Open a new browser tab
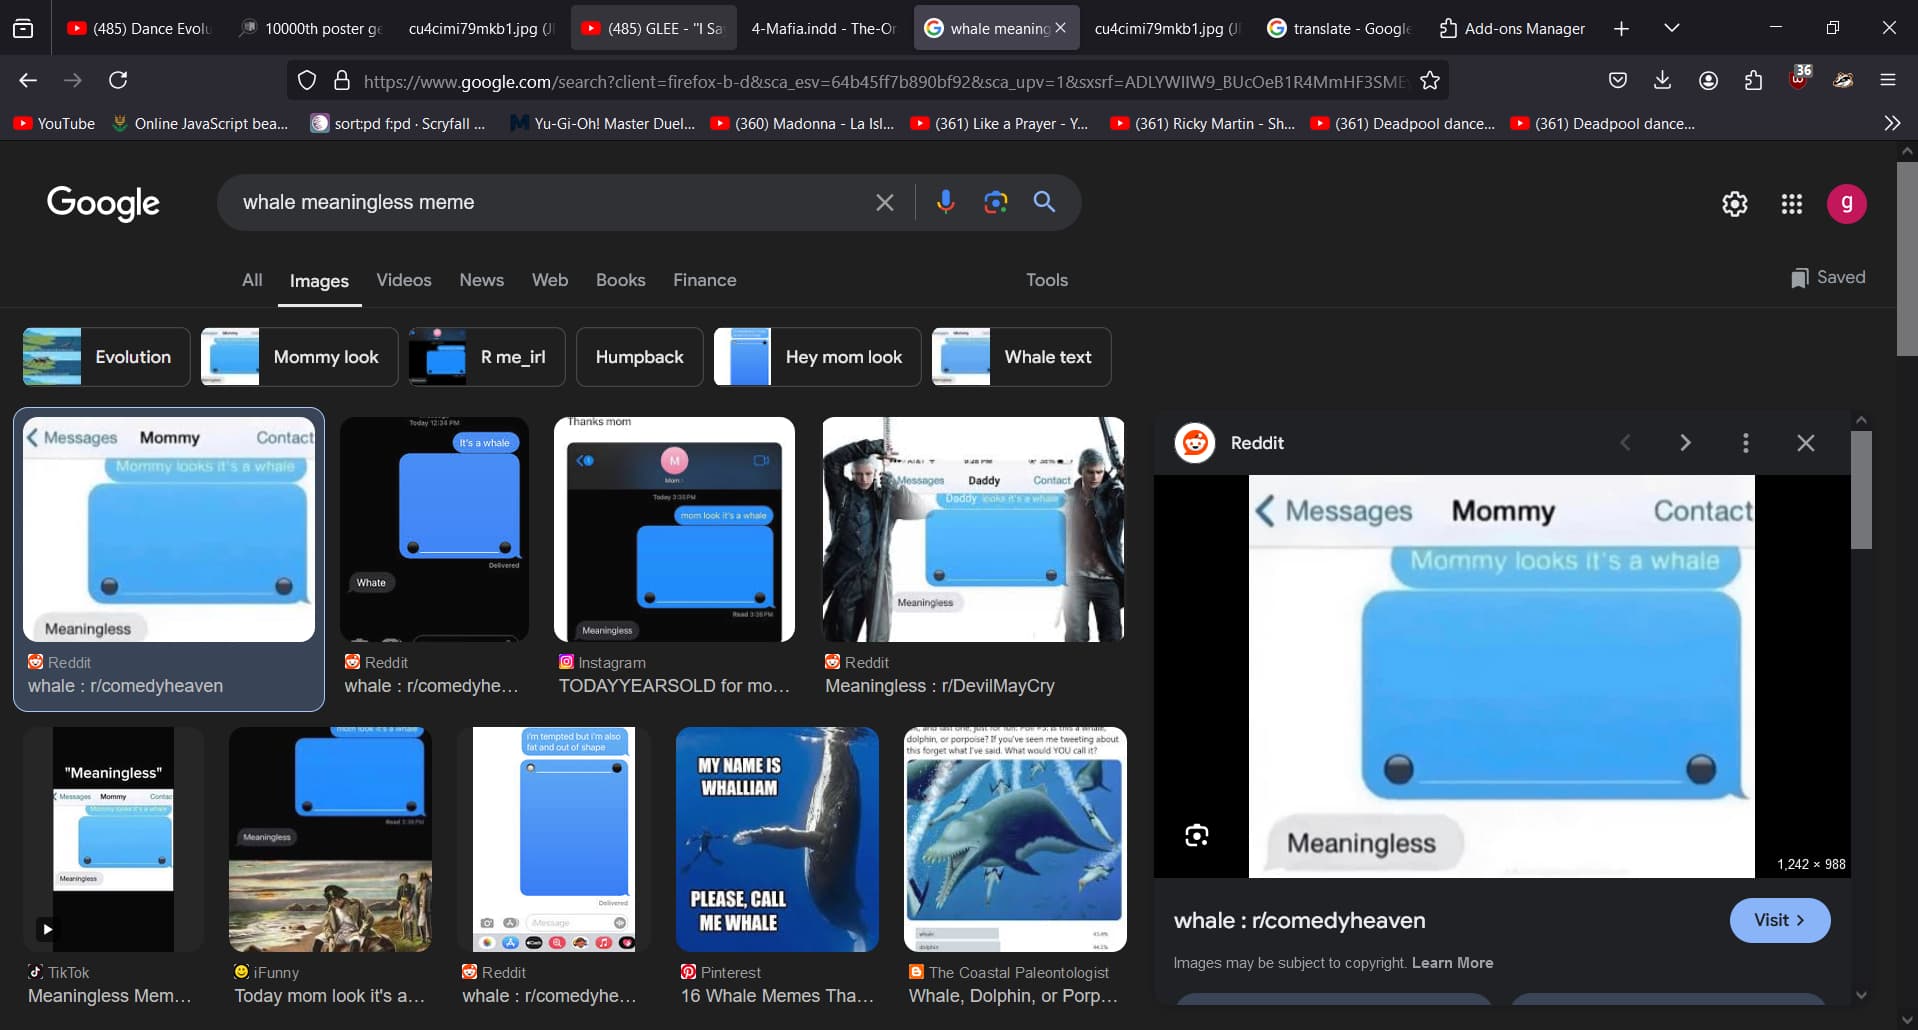 point(1621,29)
